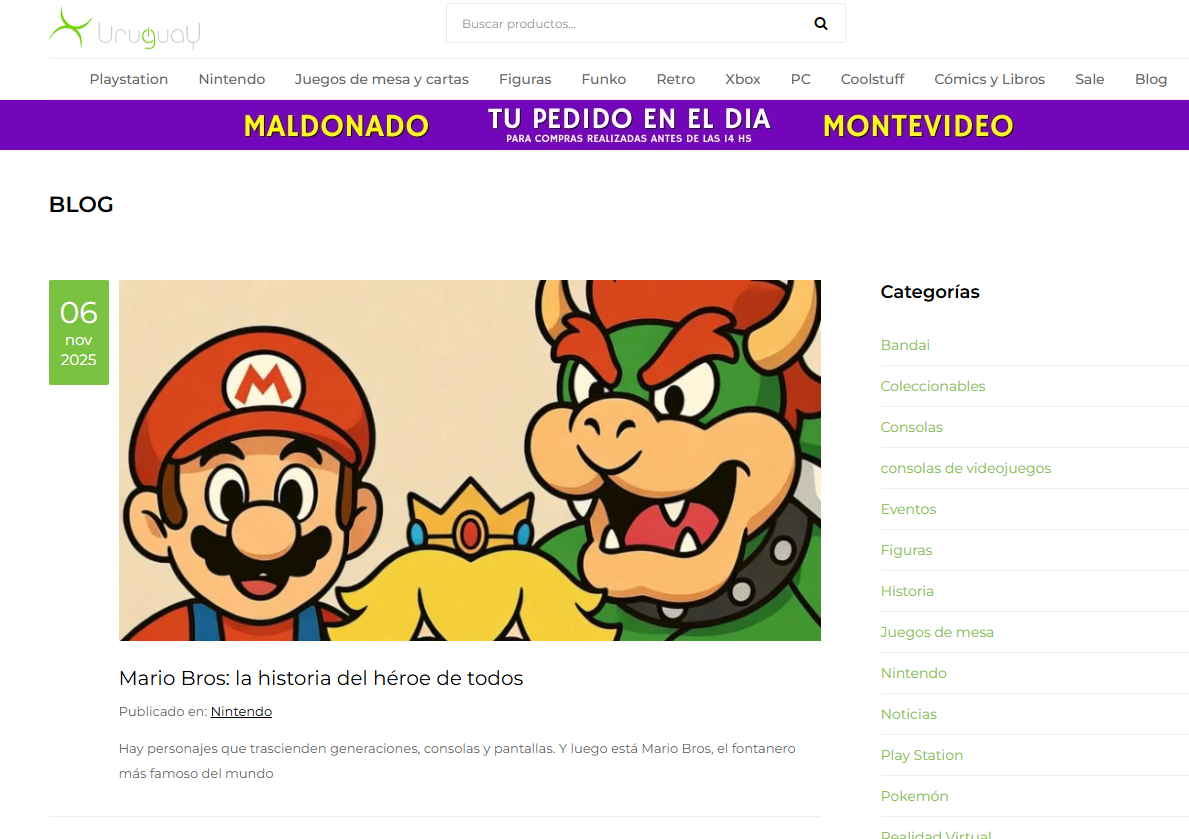Open the Bandai category link
This screenshot has width=1189, height=839.
coord(905,344)
